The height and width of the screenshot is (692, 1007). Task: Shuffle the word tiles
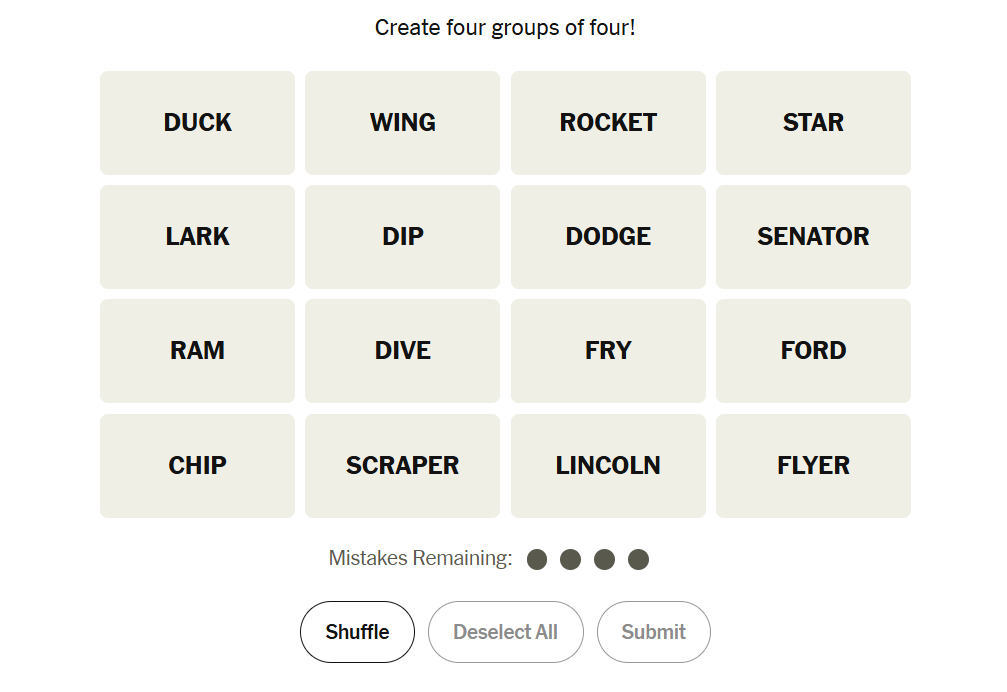pos(357,632)
